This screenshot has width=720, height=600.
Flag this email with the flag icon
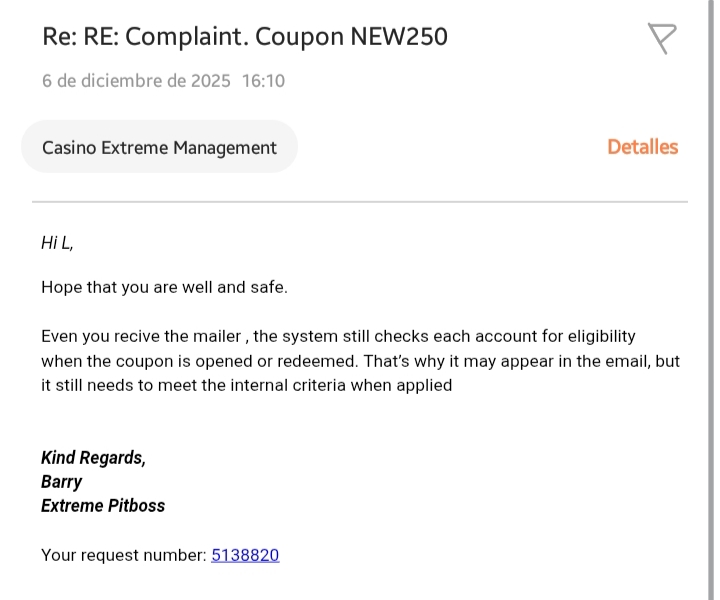coord(662,38)
